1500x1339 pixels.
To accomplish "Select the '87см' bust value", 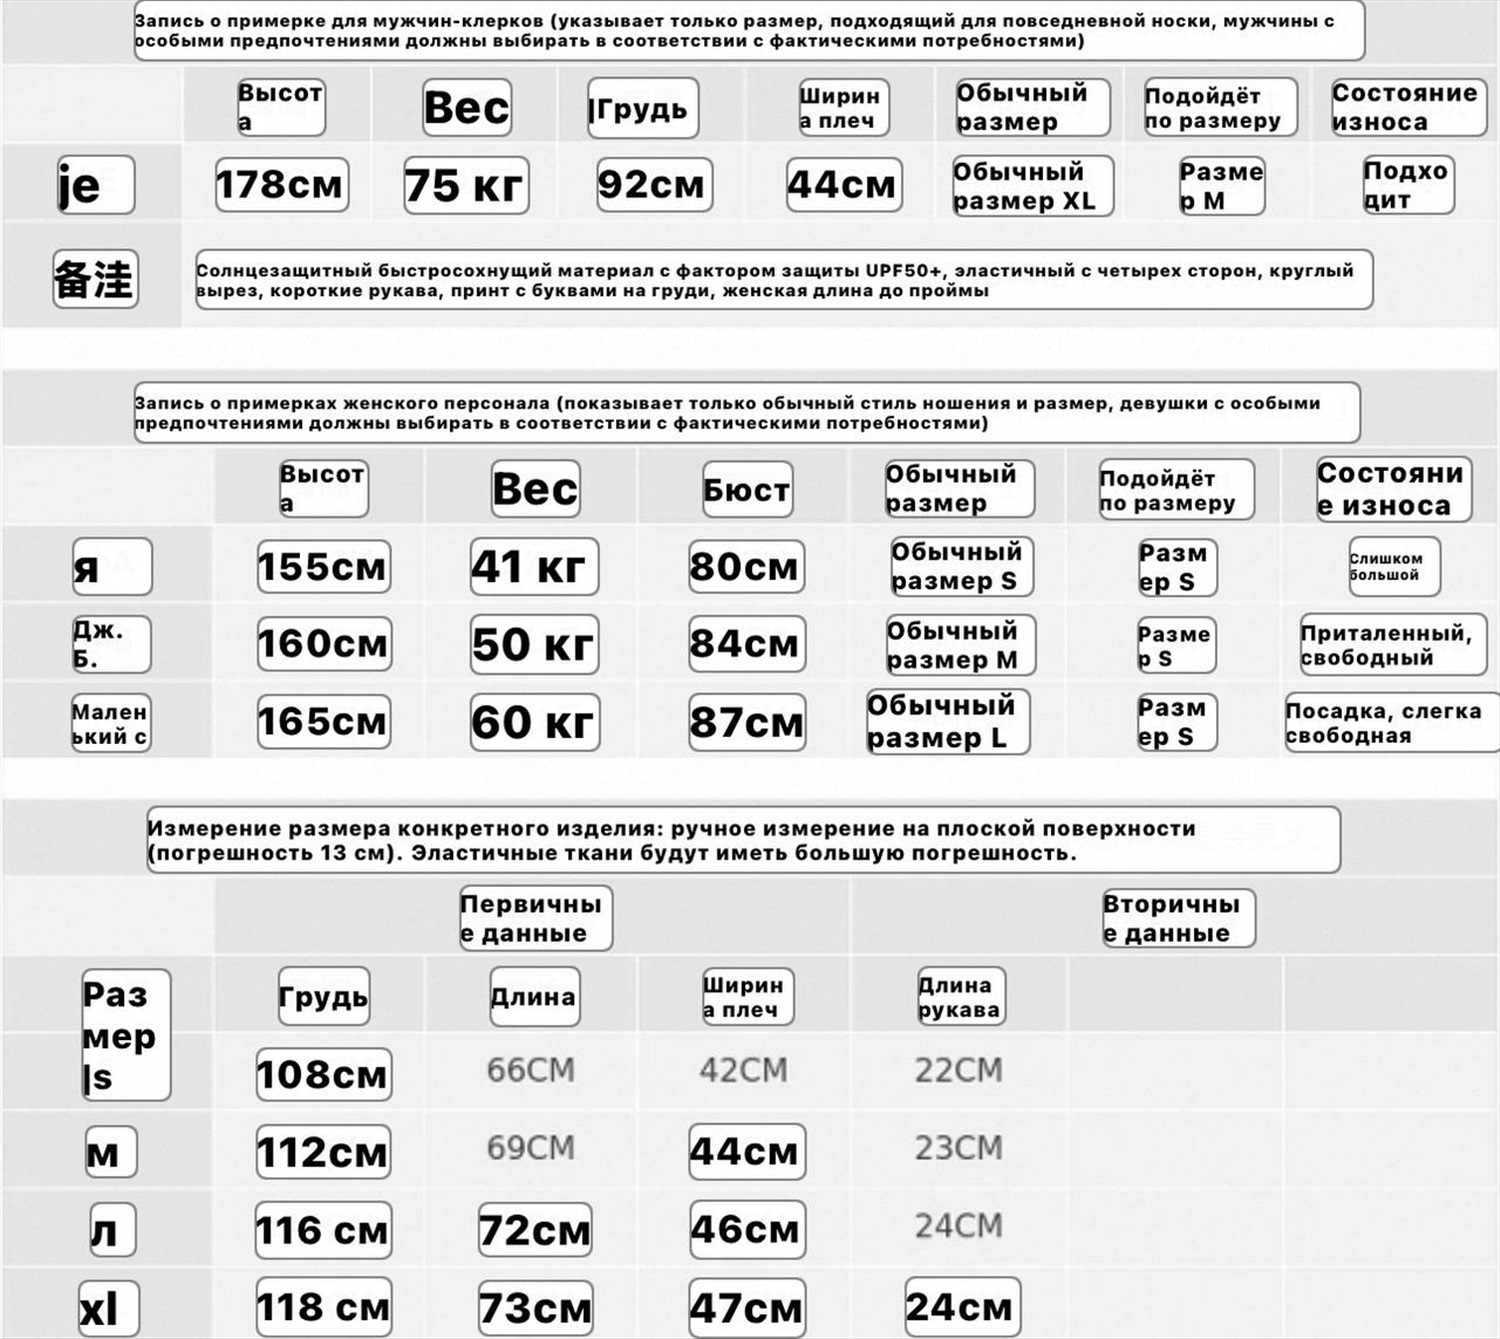I will point(747,722).
